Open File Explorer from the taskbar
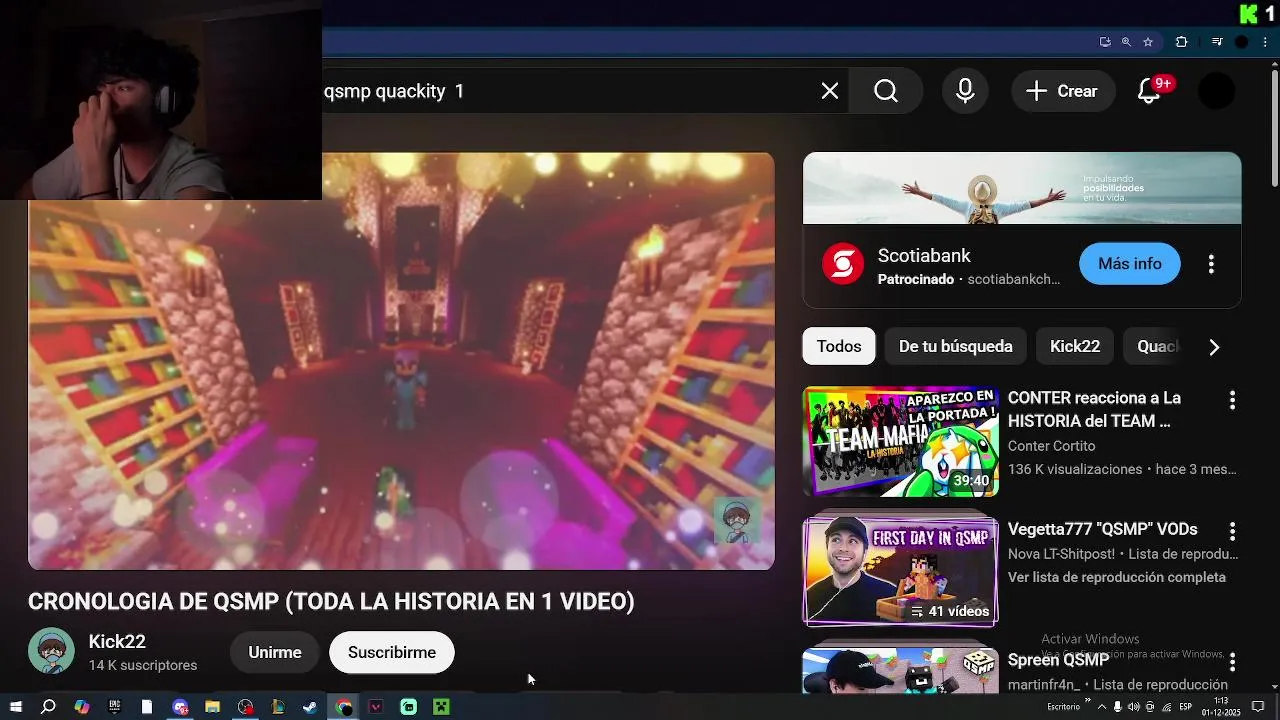Image resolution: width=1280 pixels, height=720 pixels. point(212,707)
